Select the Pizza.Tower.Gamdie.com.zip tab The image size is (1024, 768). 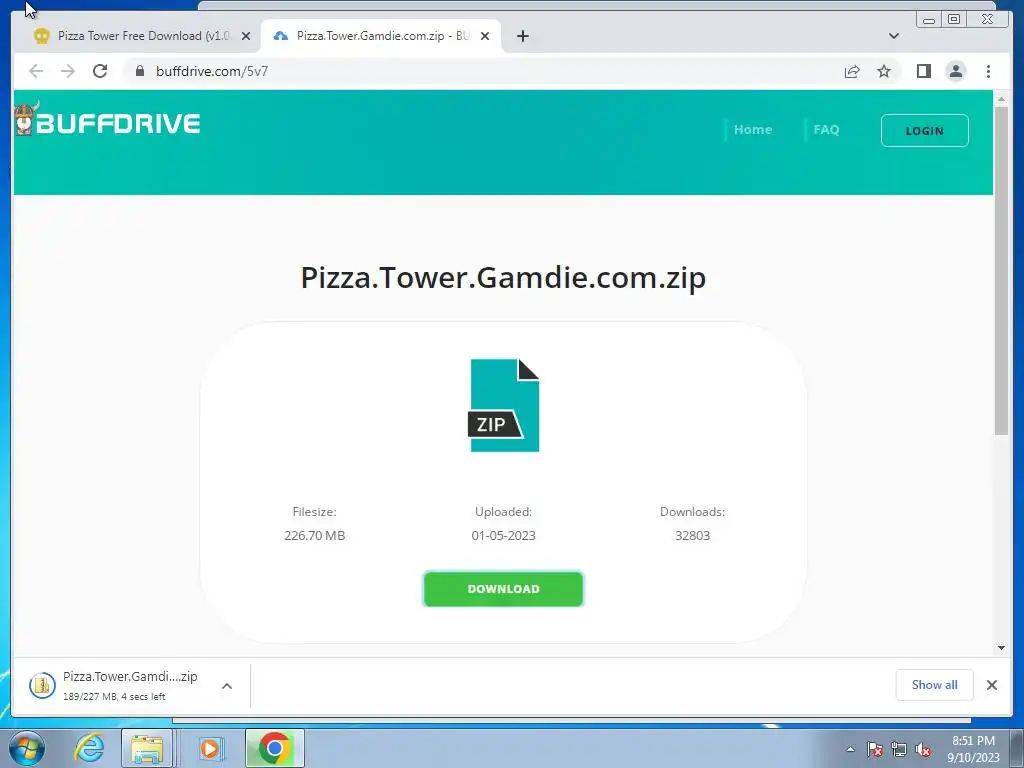(381, 36)
